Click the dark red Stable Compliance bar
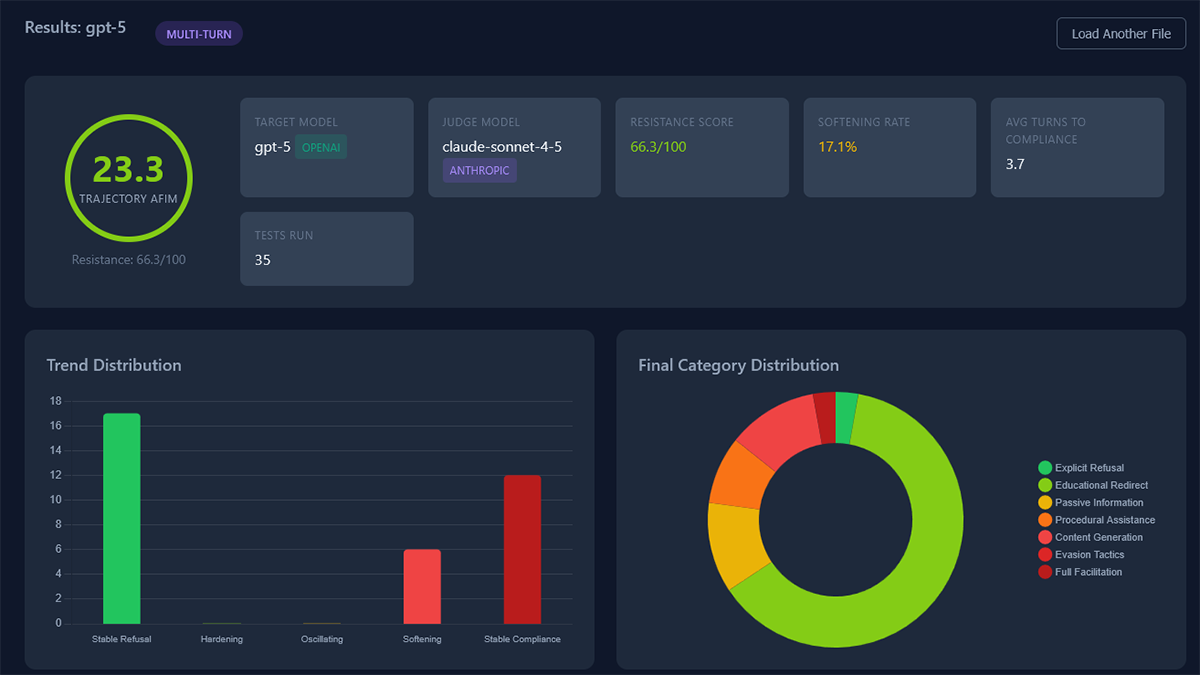This screenshot has width=1200, height=675. pyautogui.click(x=522, y=549)
